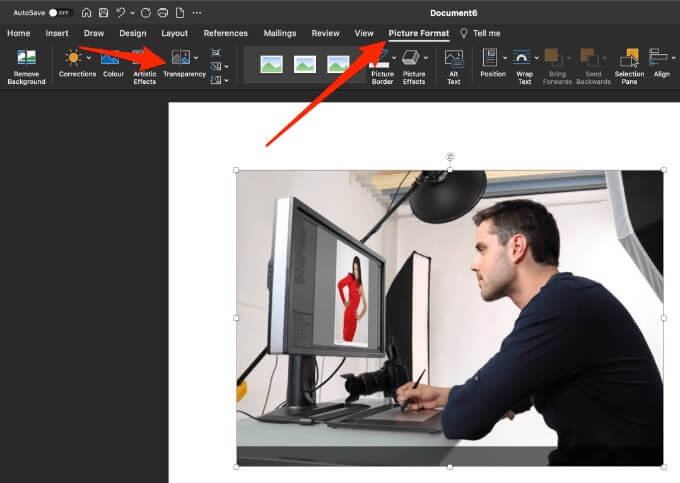680x483 pixels.
Task: Expand the Picture Border dropdown arrow
Action: 394,58
